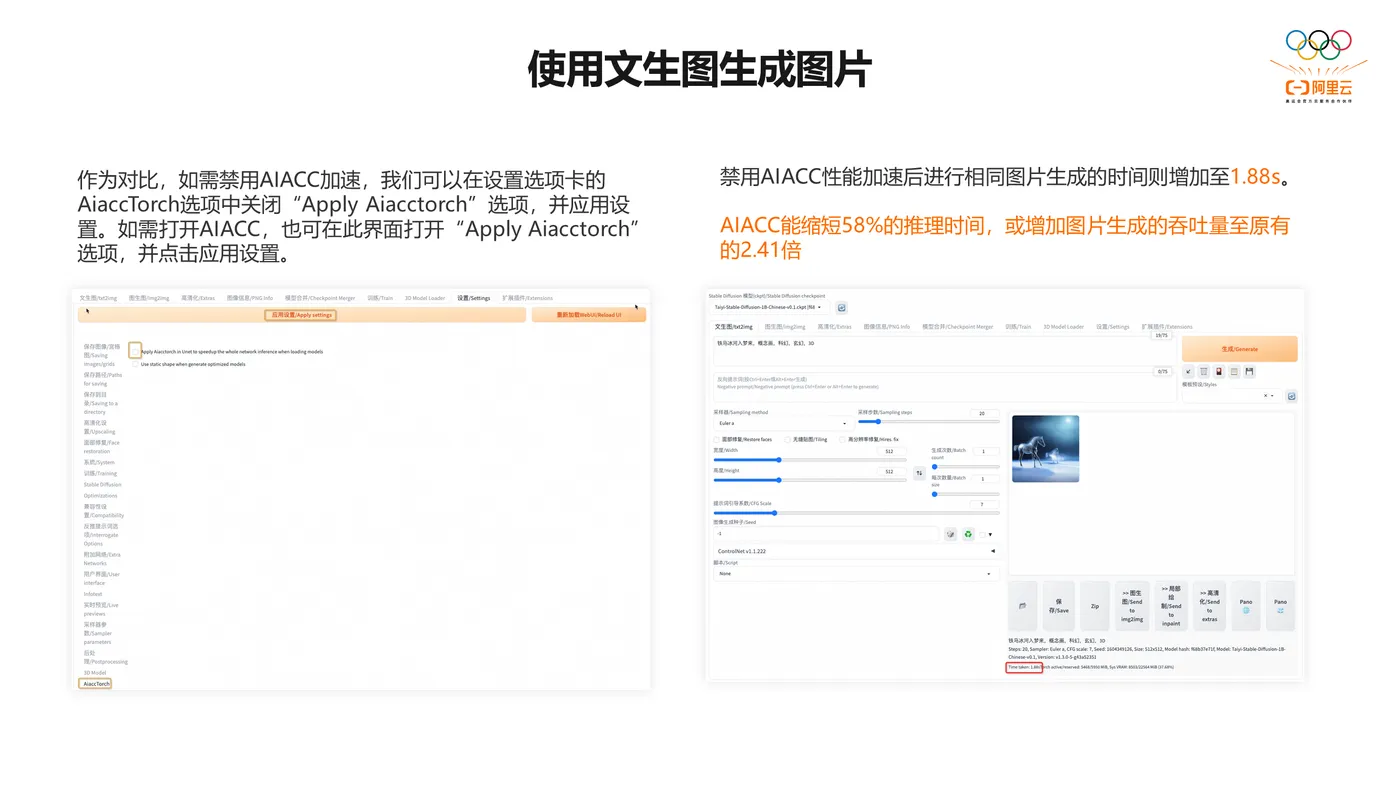Viewport: 1400px width, 788px height.
Task: Click the Pano button with globe icon
Action: pos(1246,606)
